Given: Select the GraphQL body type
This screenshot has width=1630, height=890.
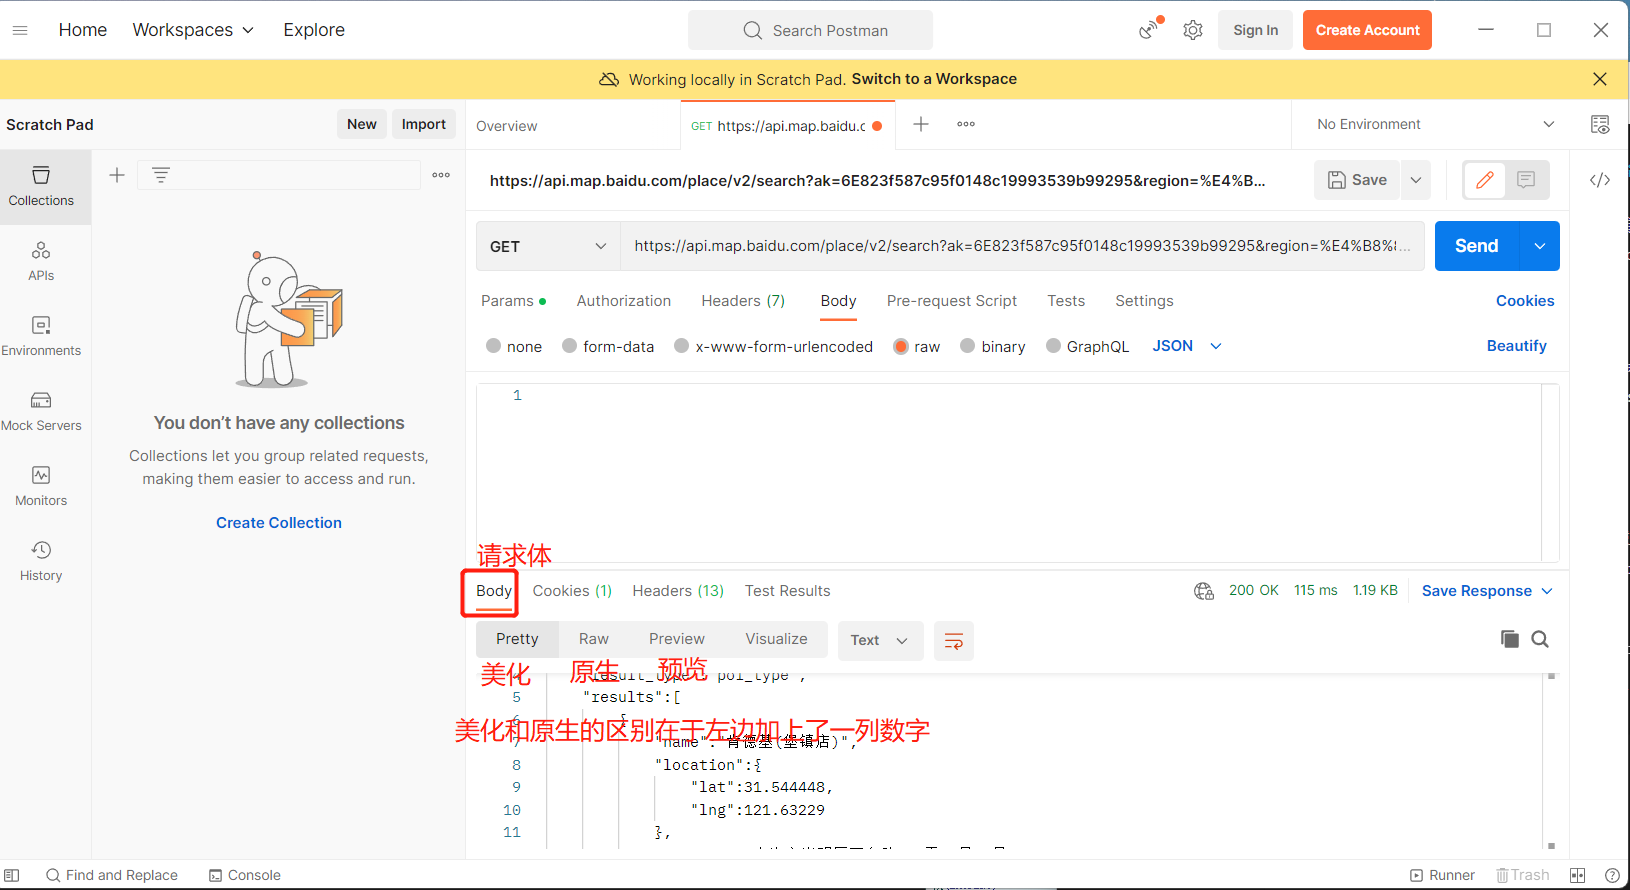Looking at the screenshot, I should [1054, 346].
